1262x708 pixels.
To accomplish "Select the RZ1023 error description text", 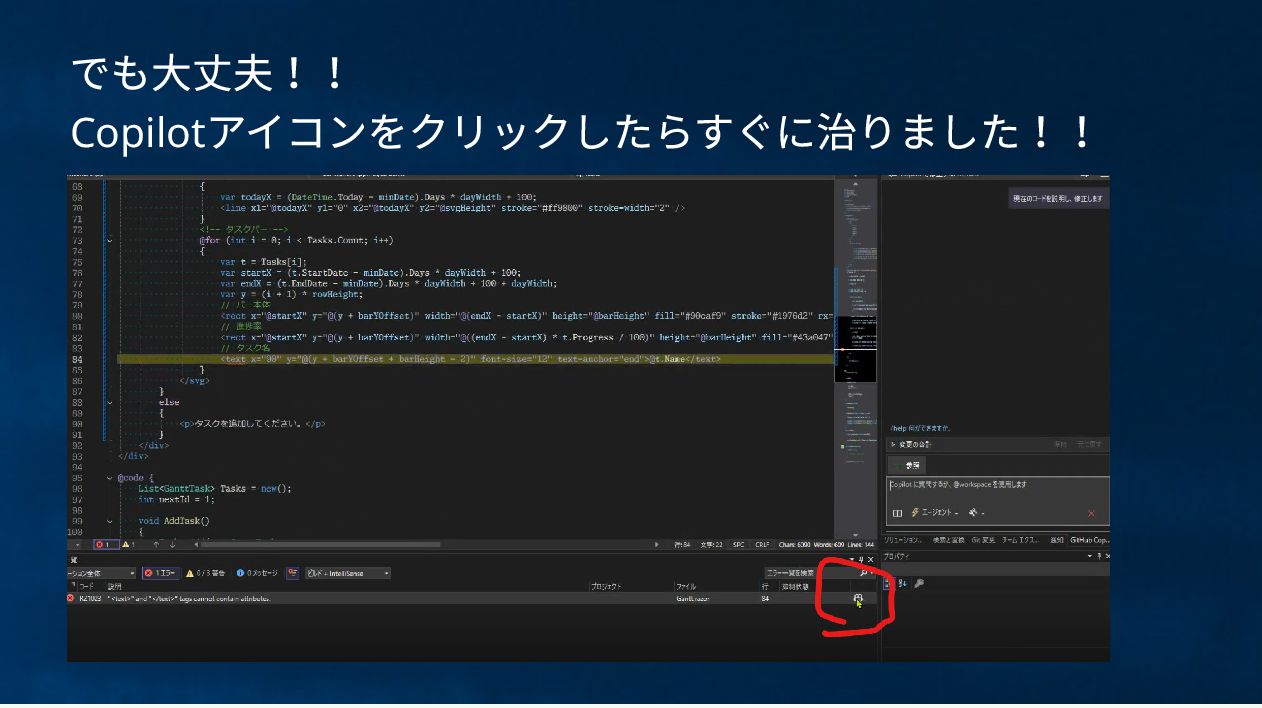I will coord(188,598).
